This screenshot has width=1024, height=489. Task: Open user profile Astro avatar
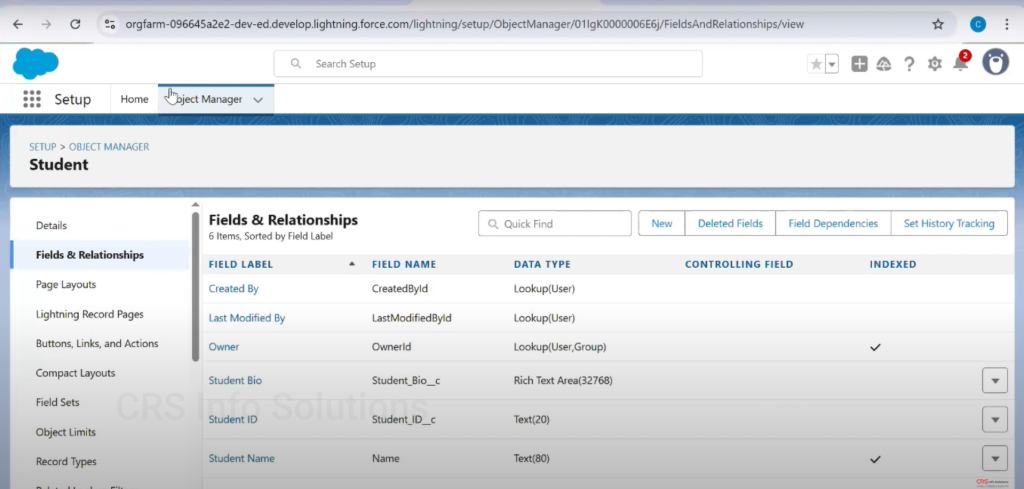995,63
